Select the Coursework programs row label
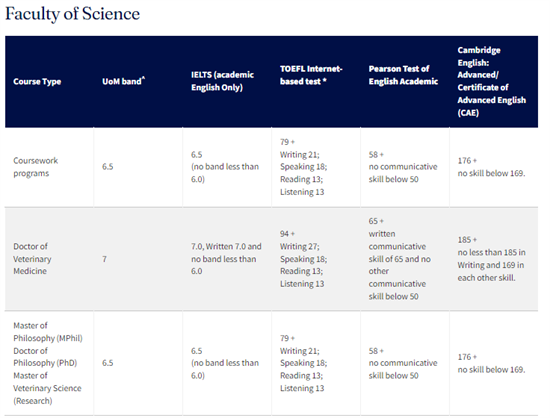The width and height of the screenshot is (550, 418). [x=35, y=167]
